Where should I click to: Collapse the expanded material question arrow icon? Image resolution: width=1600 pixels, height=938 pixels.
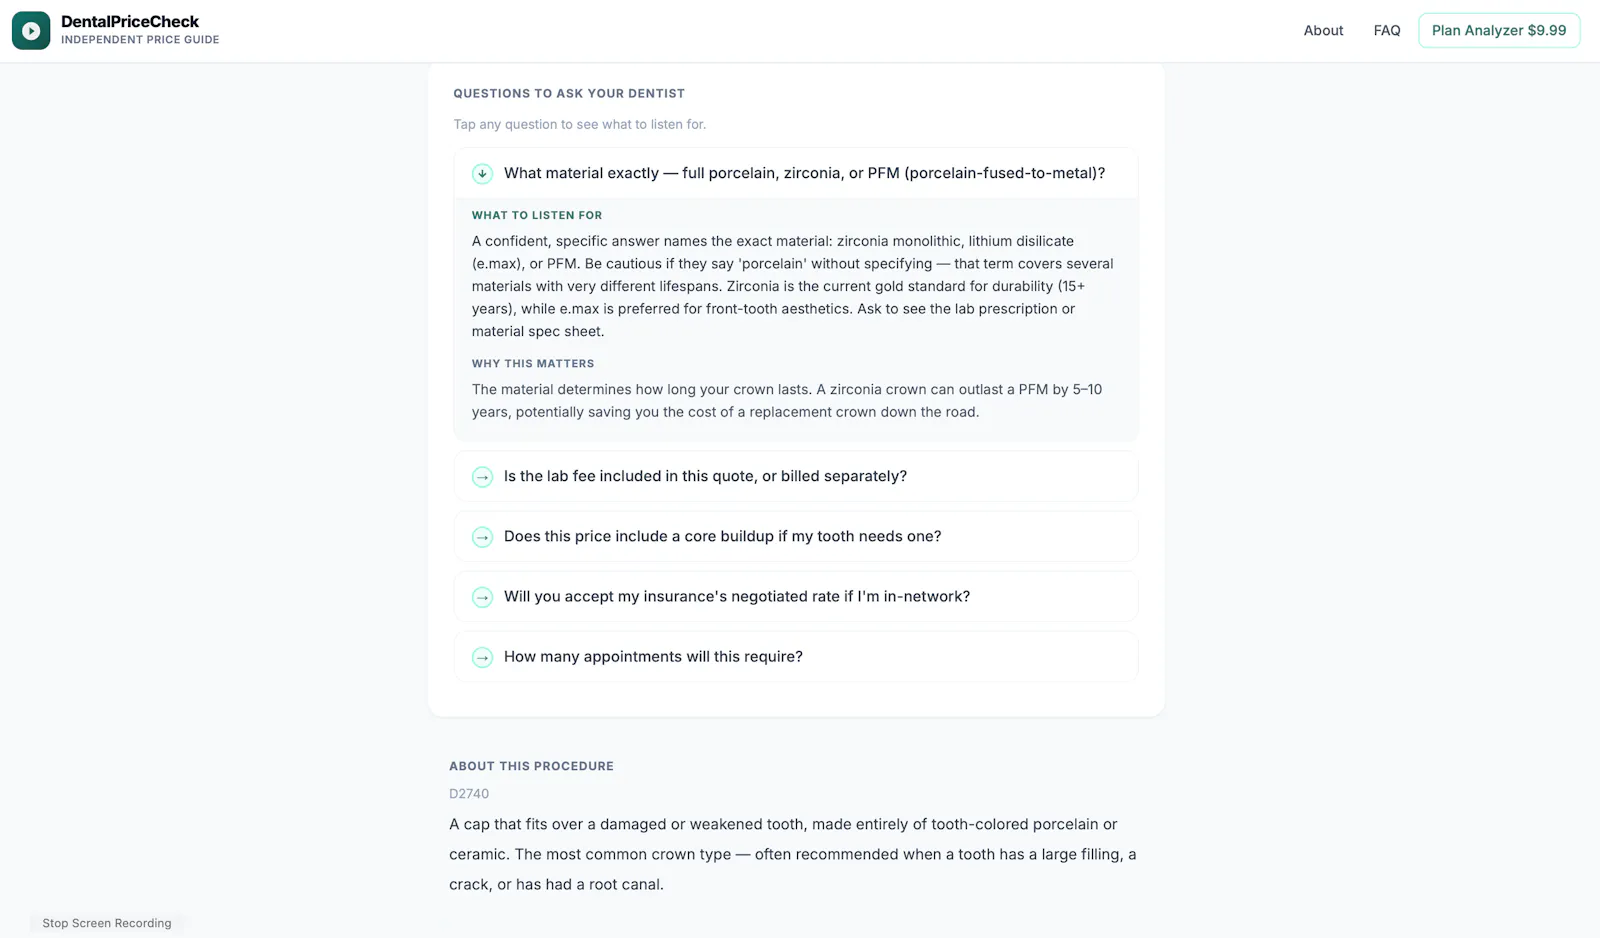tap(482, 174)
